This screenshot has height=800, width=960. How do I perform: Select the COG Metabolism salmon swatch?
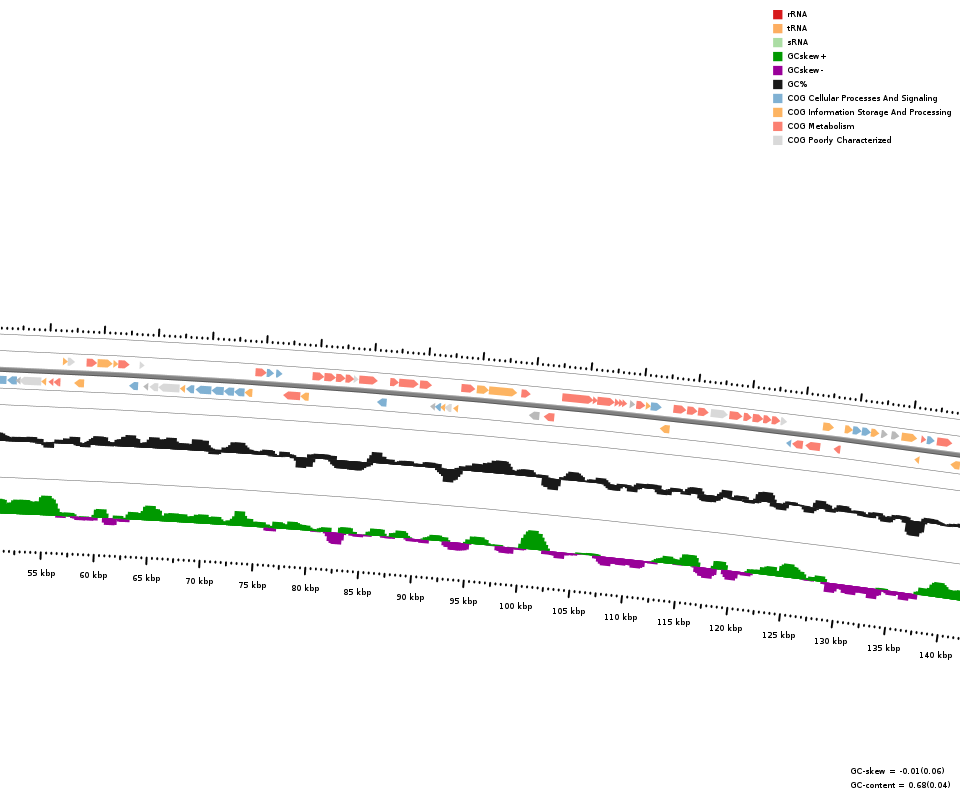click(777, 126)
